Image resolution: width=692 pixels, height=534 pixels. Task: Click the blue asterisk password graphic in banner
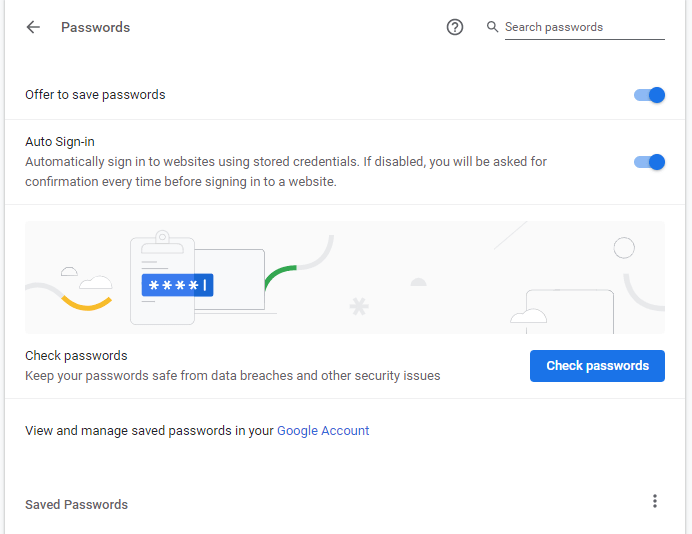click(x=177, y=285)
